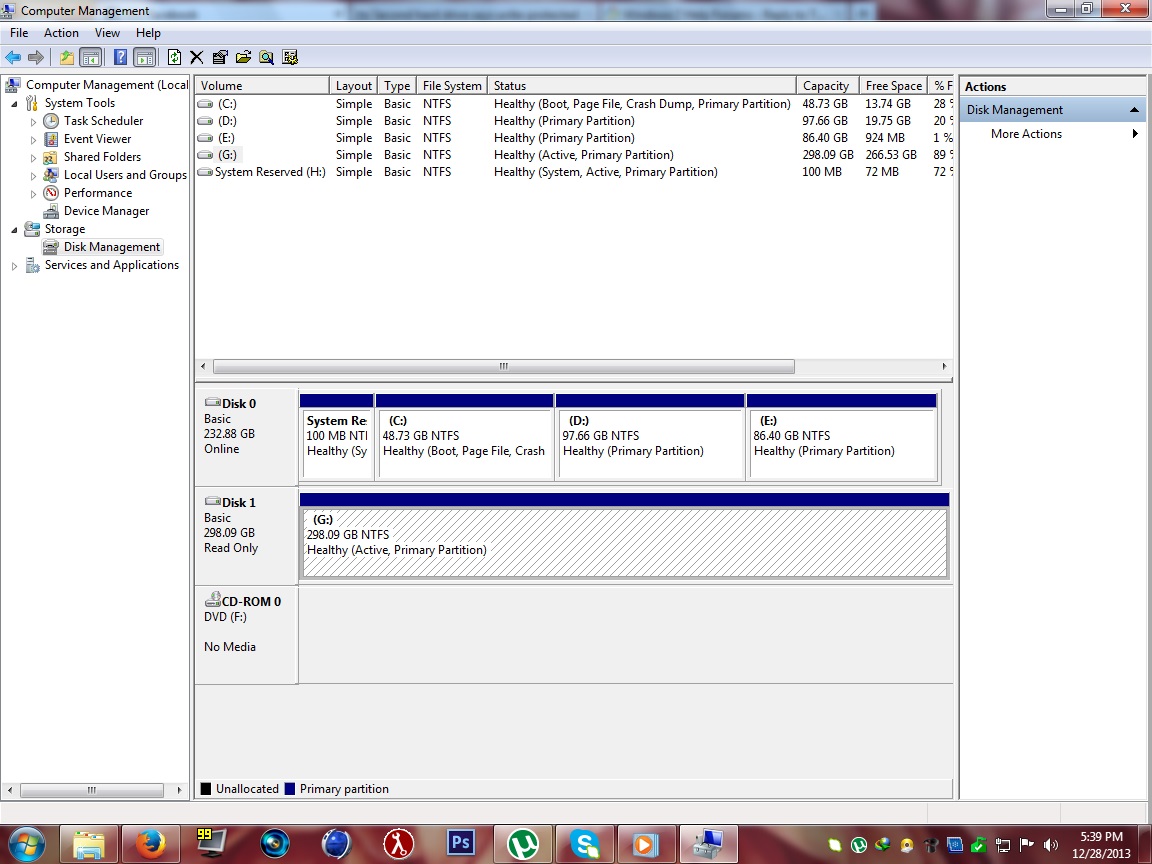Viewport: 1152px width, 864px height.
Task: Click the Refresh icon in toolbar
Action: coord(174,57)
